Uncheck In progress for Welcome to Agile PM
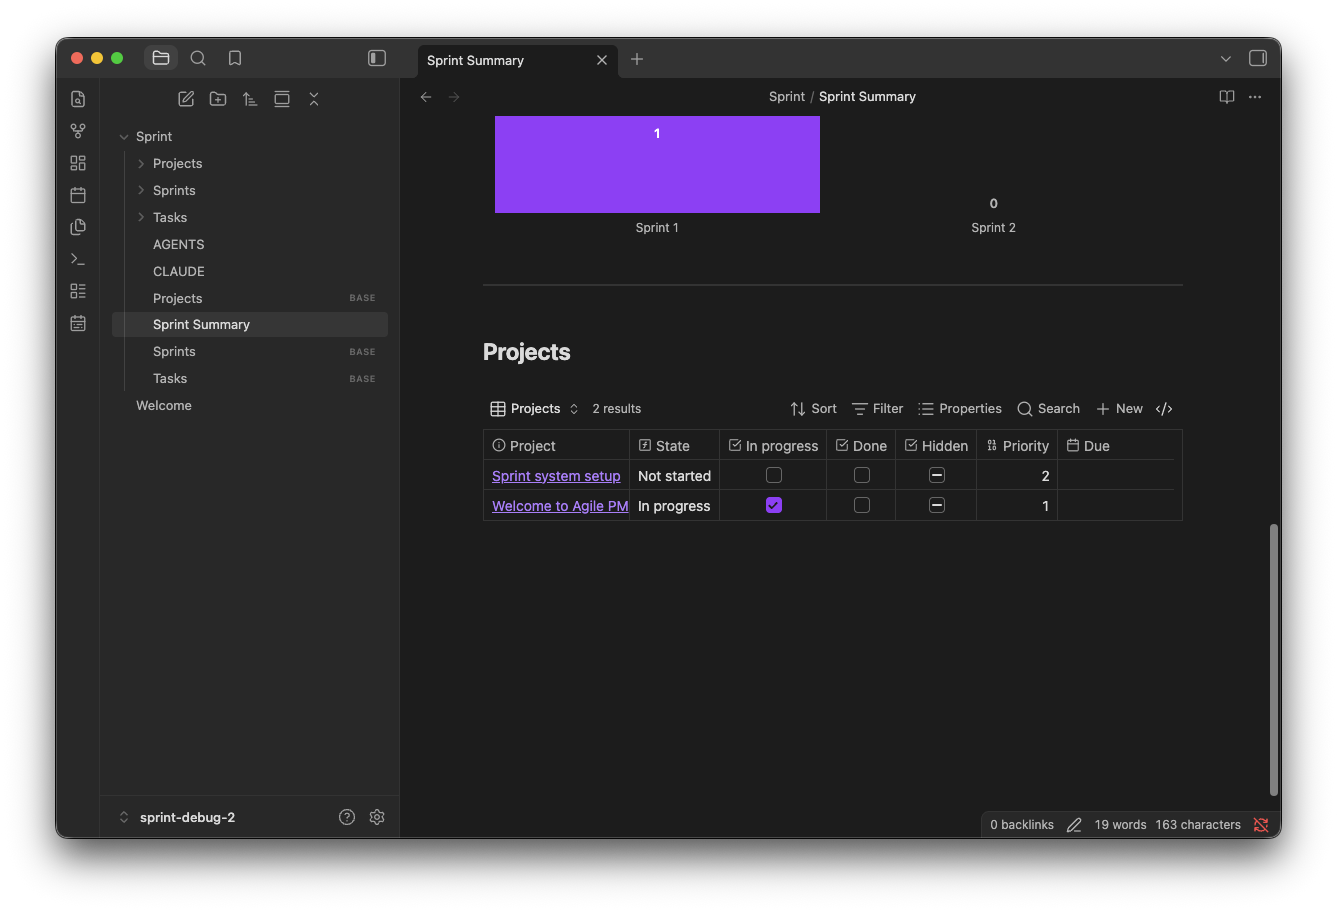Viewport: 1337px width, 912px height. pos(774,505)
